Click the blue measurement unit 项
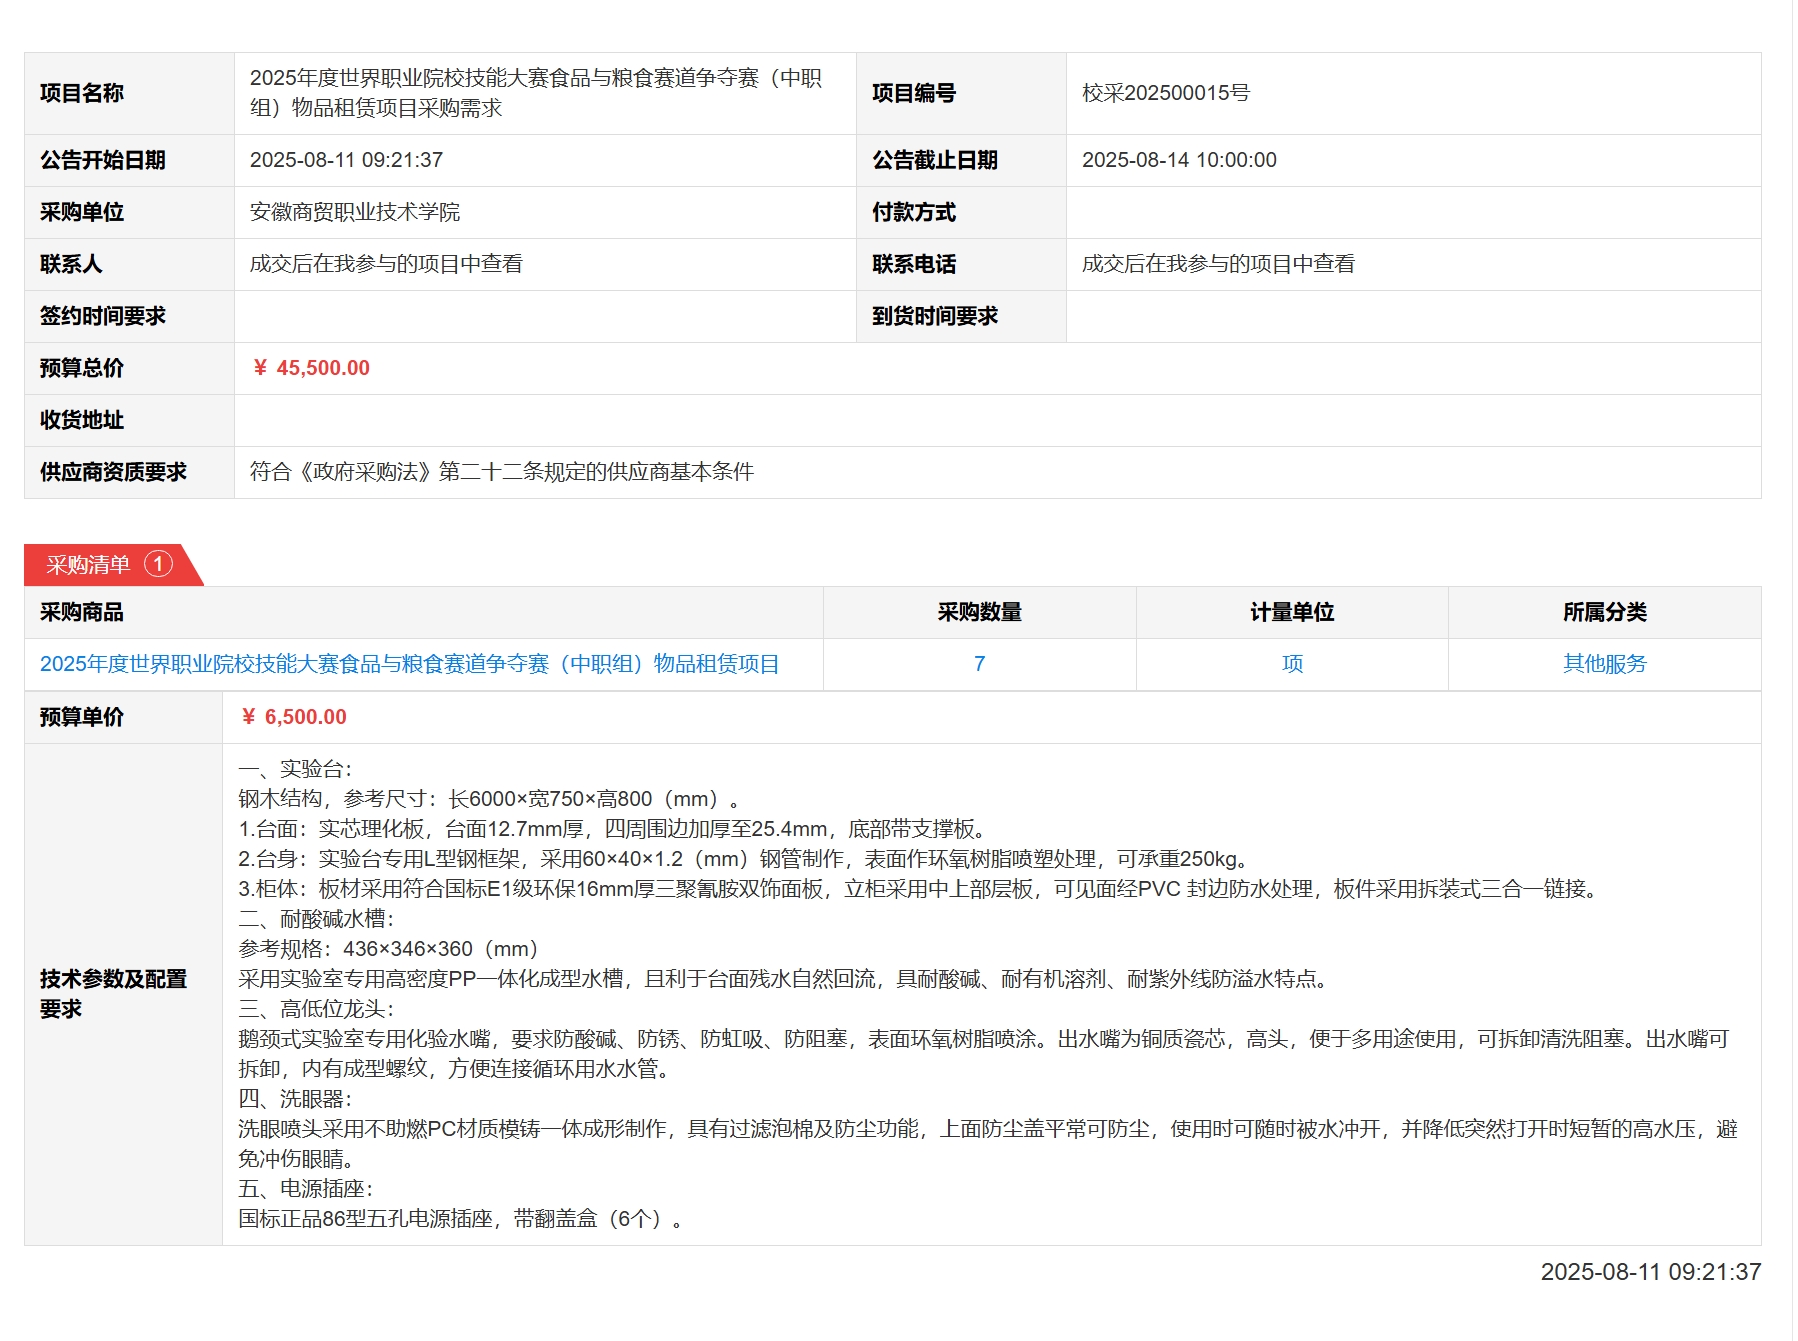Screen dimensions: 1798x1341 [1292, 664]
